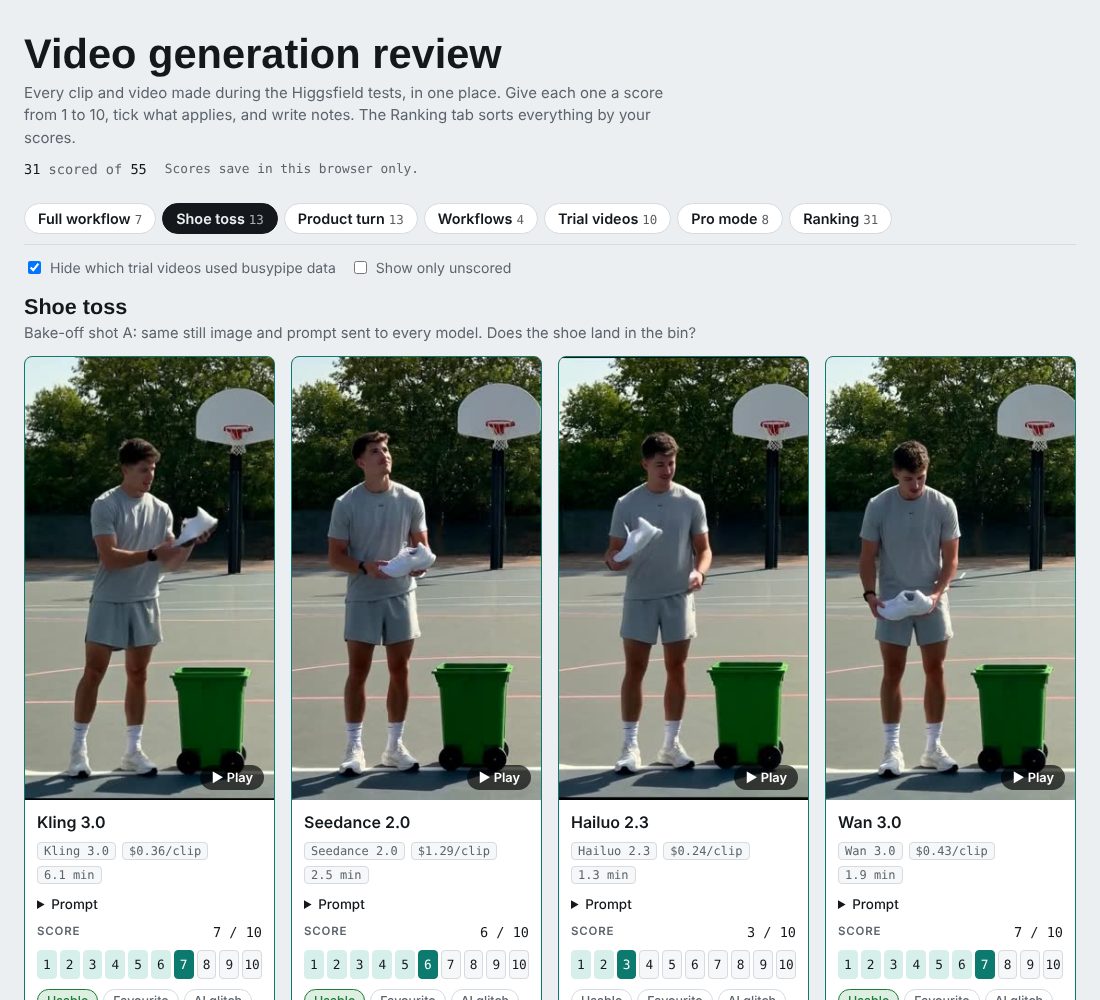Play the Hailuo 2.3 video clip
Screen dimensions: 1100x1000
766,778
